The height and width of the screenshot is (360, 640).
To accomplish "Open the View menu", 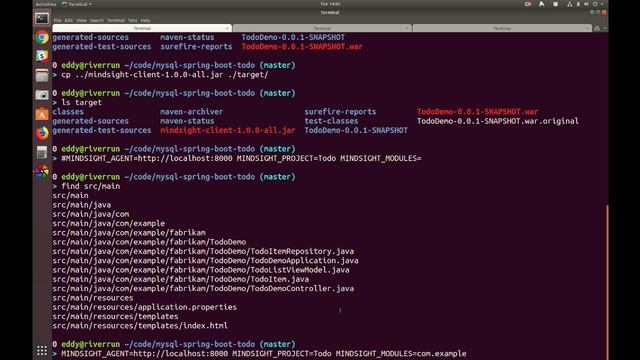I will click(x=81, y=20).
